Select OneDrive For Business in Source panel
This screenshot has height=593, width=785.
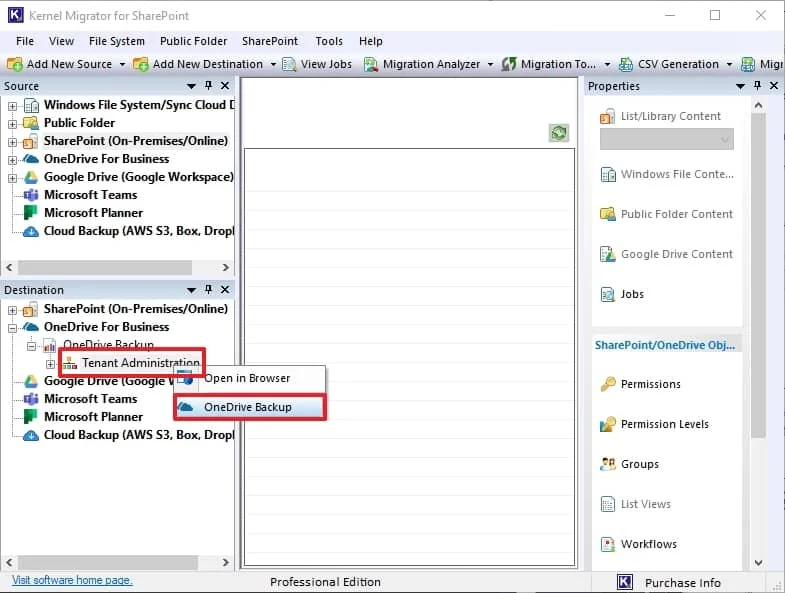106,159
